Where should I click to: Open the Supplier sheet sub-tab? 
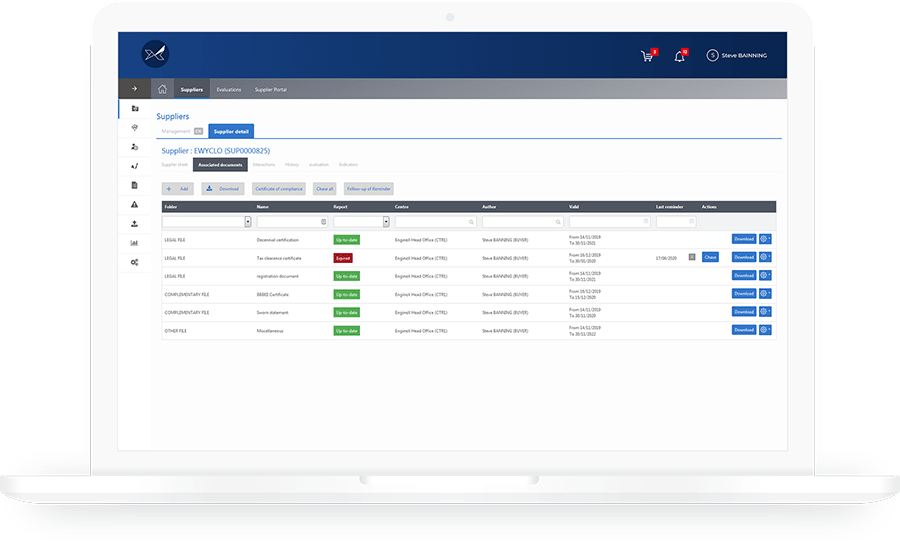point(174,165)
